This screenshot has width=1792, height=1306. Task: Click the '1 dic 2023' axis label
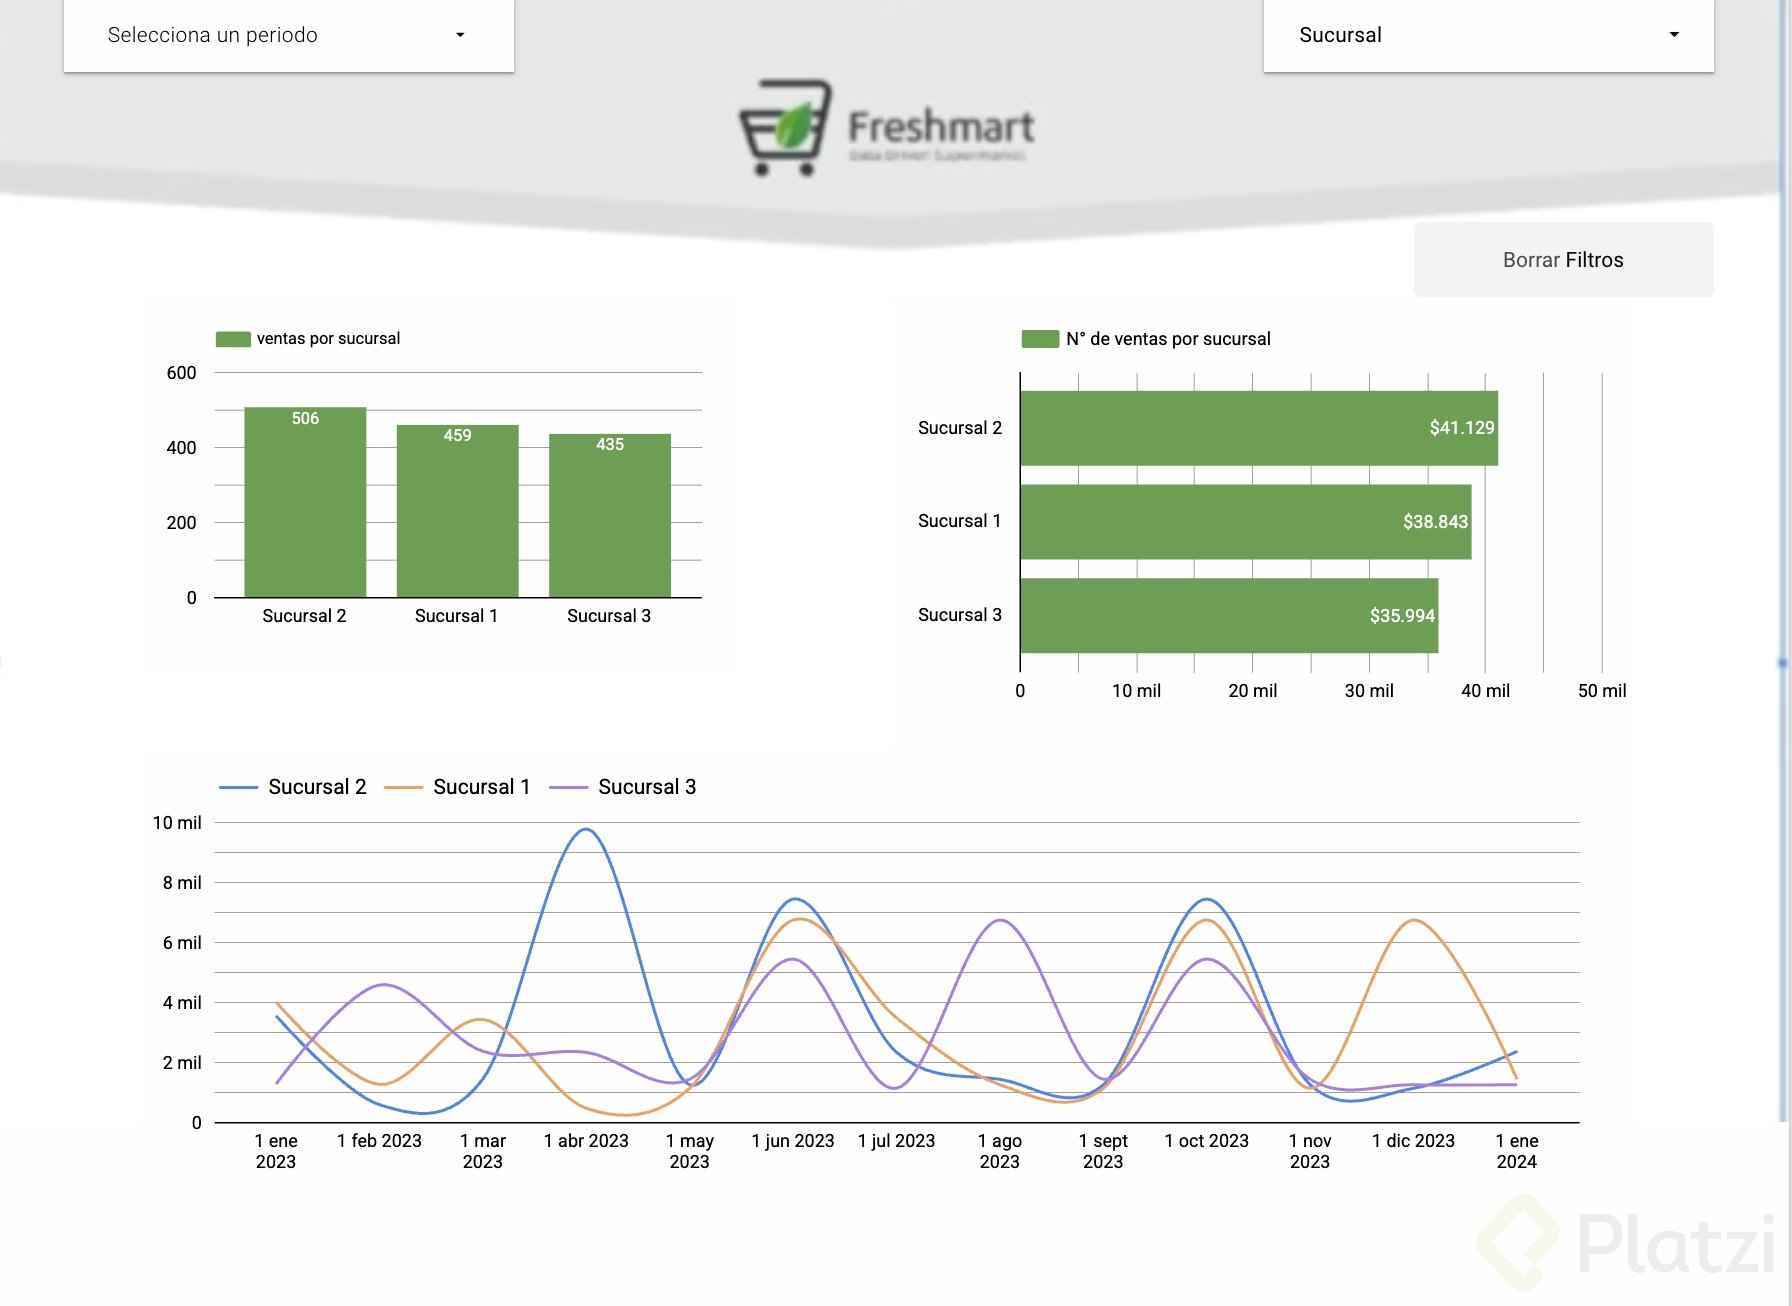tap(1413, 1141)
